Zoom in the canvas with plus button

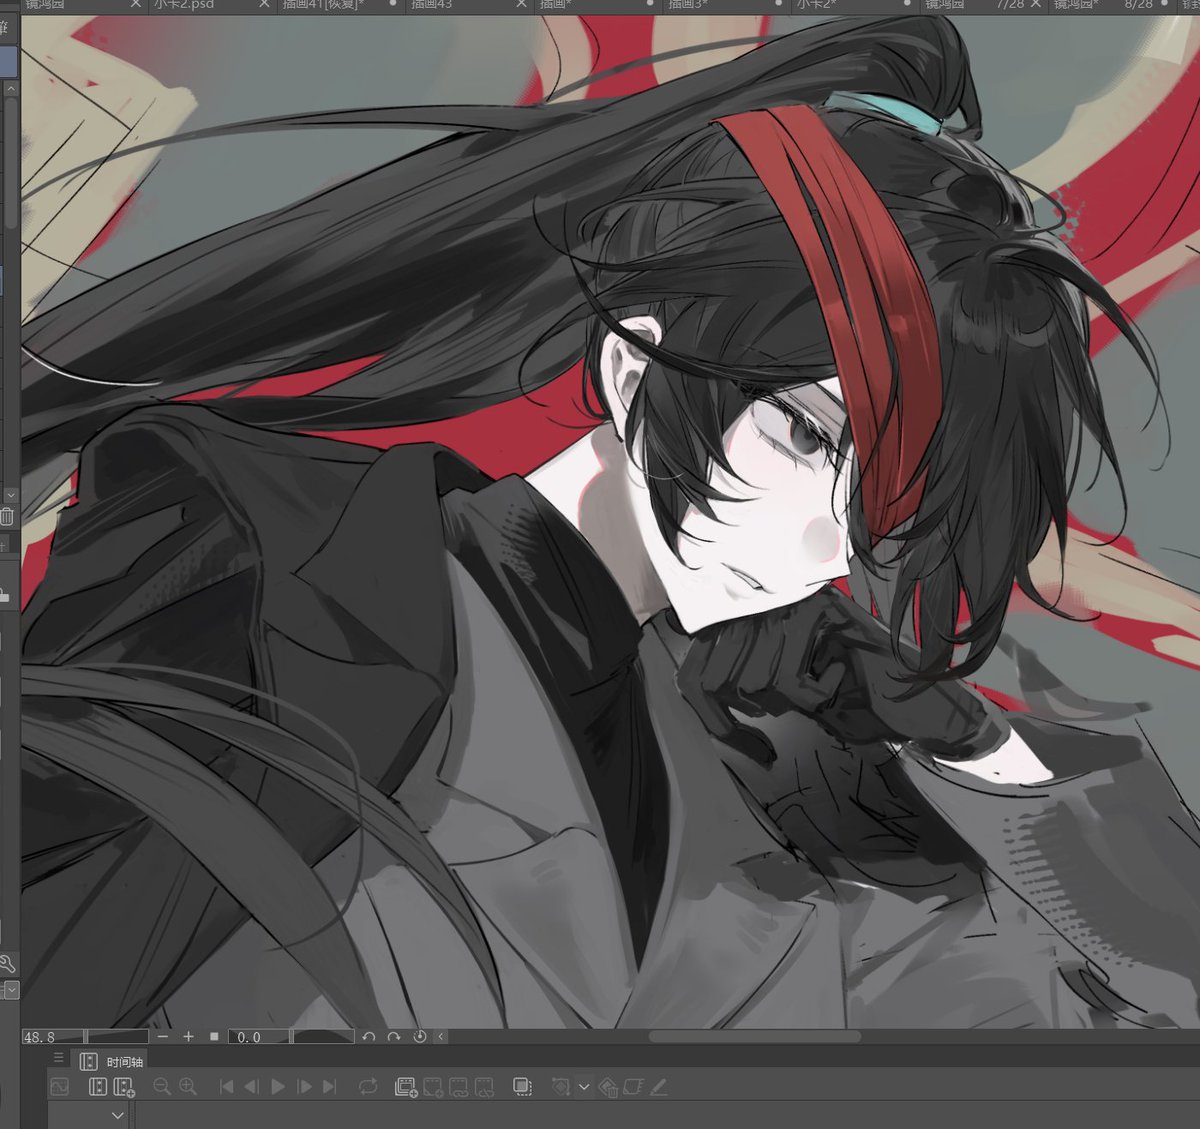[x=188, y=1037]
